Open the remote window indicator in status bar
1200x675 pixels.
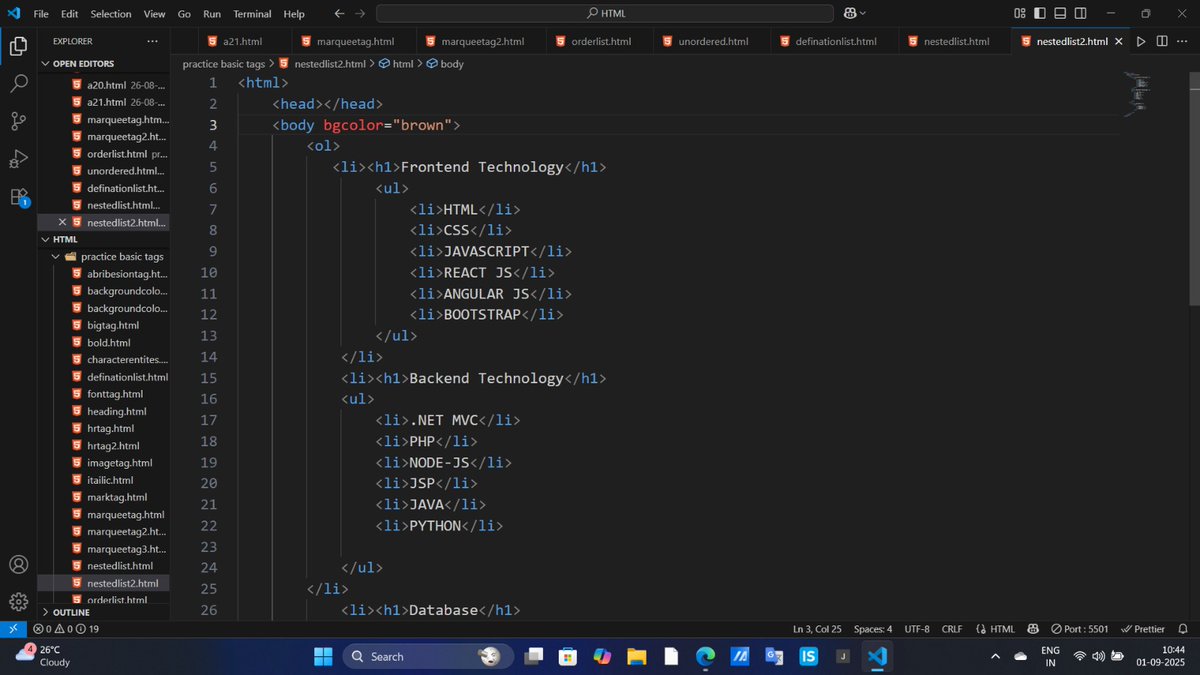point(12,629)
